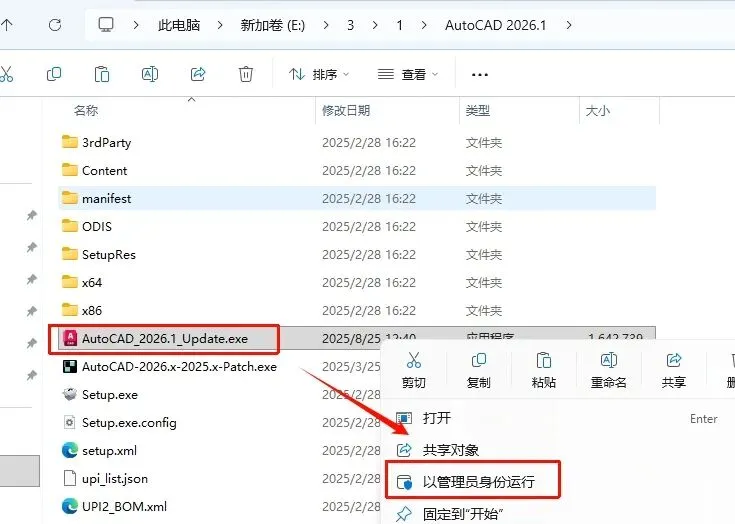
Task: Click the AutoCAD_2026.1_Update.exe app icon
Action: pyautogui.click(x=70, y=338)
